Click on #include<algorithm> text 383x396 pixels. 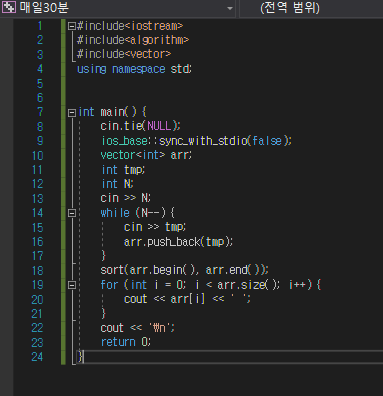[133, 40]
